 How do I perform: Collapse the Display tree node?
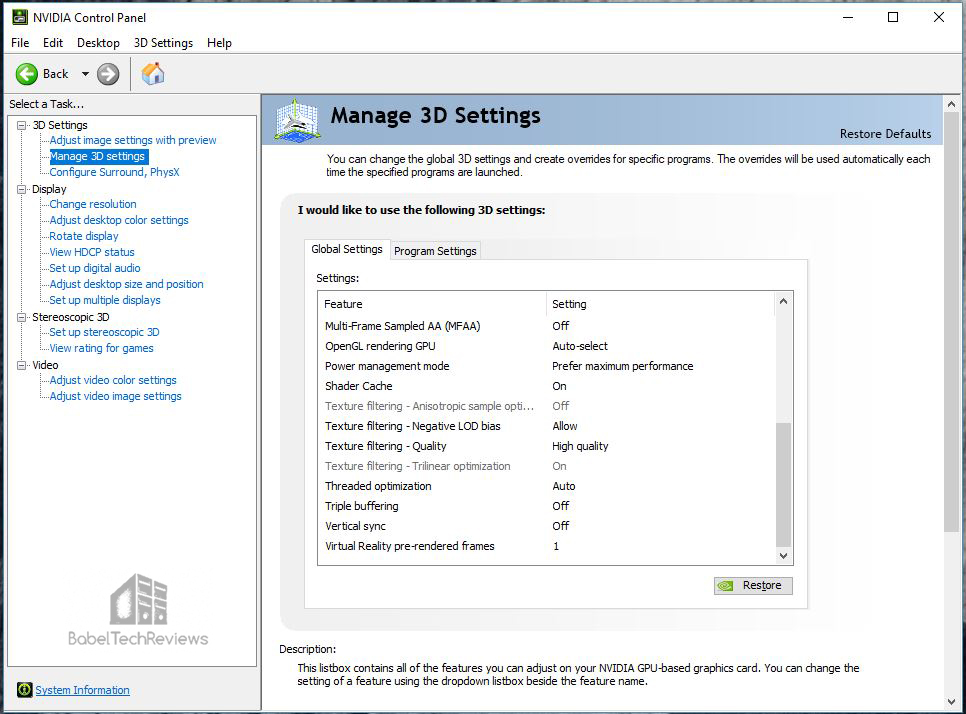point(22,189)
